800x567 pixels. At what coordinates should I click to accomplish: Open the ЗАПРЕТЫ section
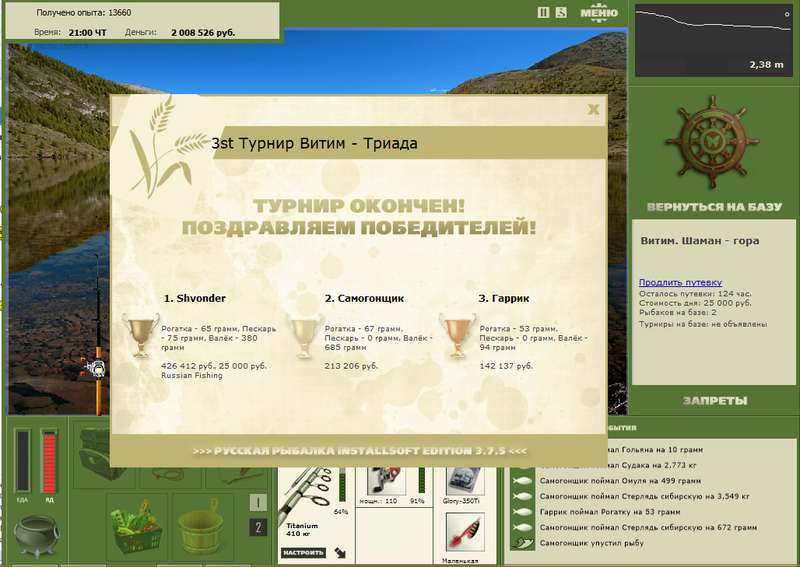715,401
